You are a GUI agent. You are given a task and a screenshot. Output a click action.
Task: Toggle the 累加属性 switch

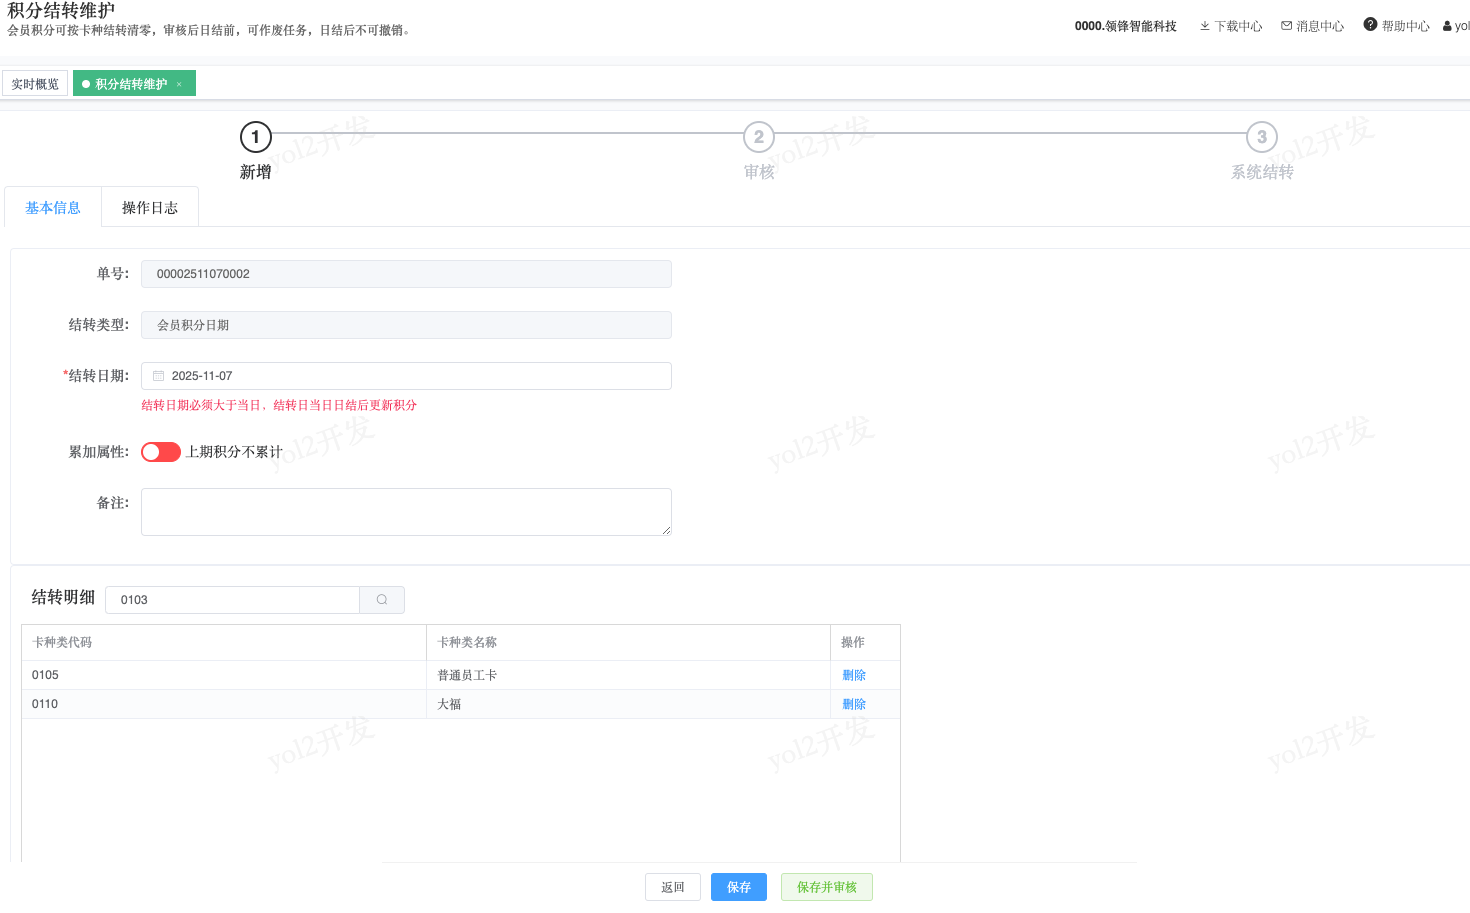(161, 452)
